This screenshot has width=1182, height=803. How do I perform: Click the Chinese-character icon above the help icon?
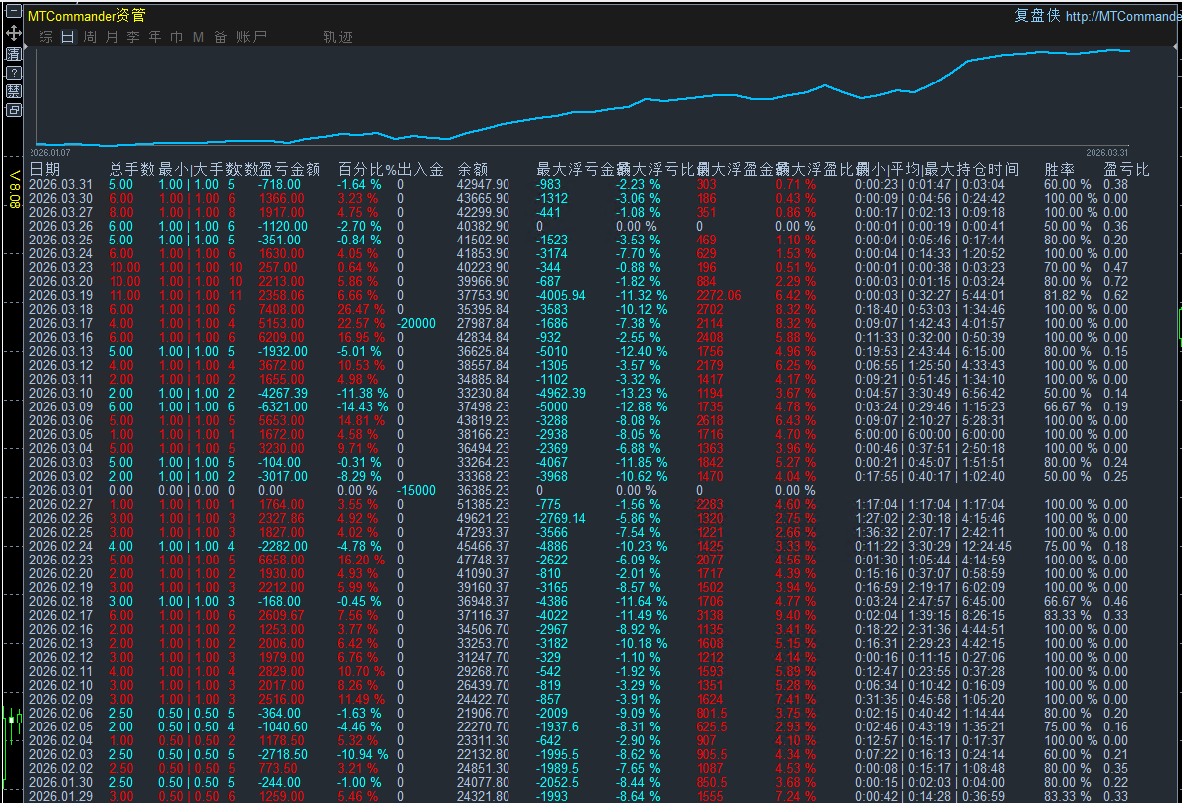coord(13,54)
